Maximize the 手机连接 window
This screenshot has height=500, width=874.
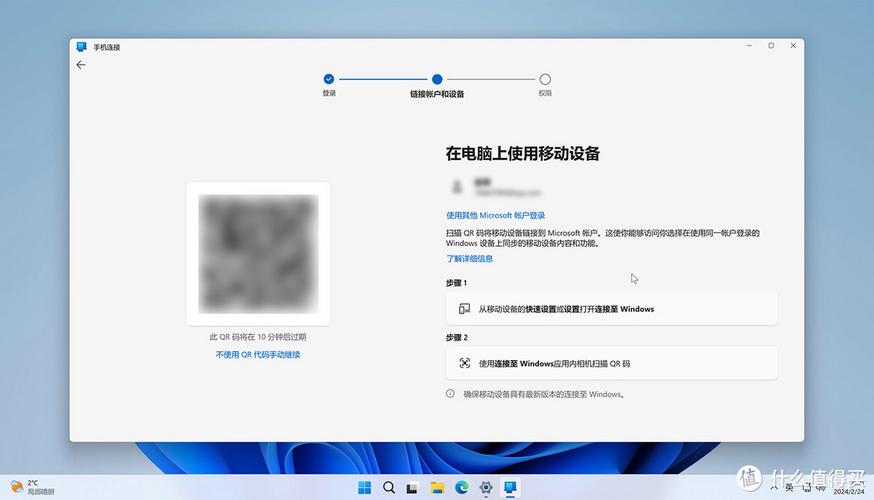pos(771,46)
